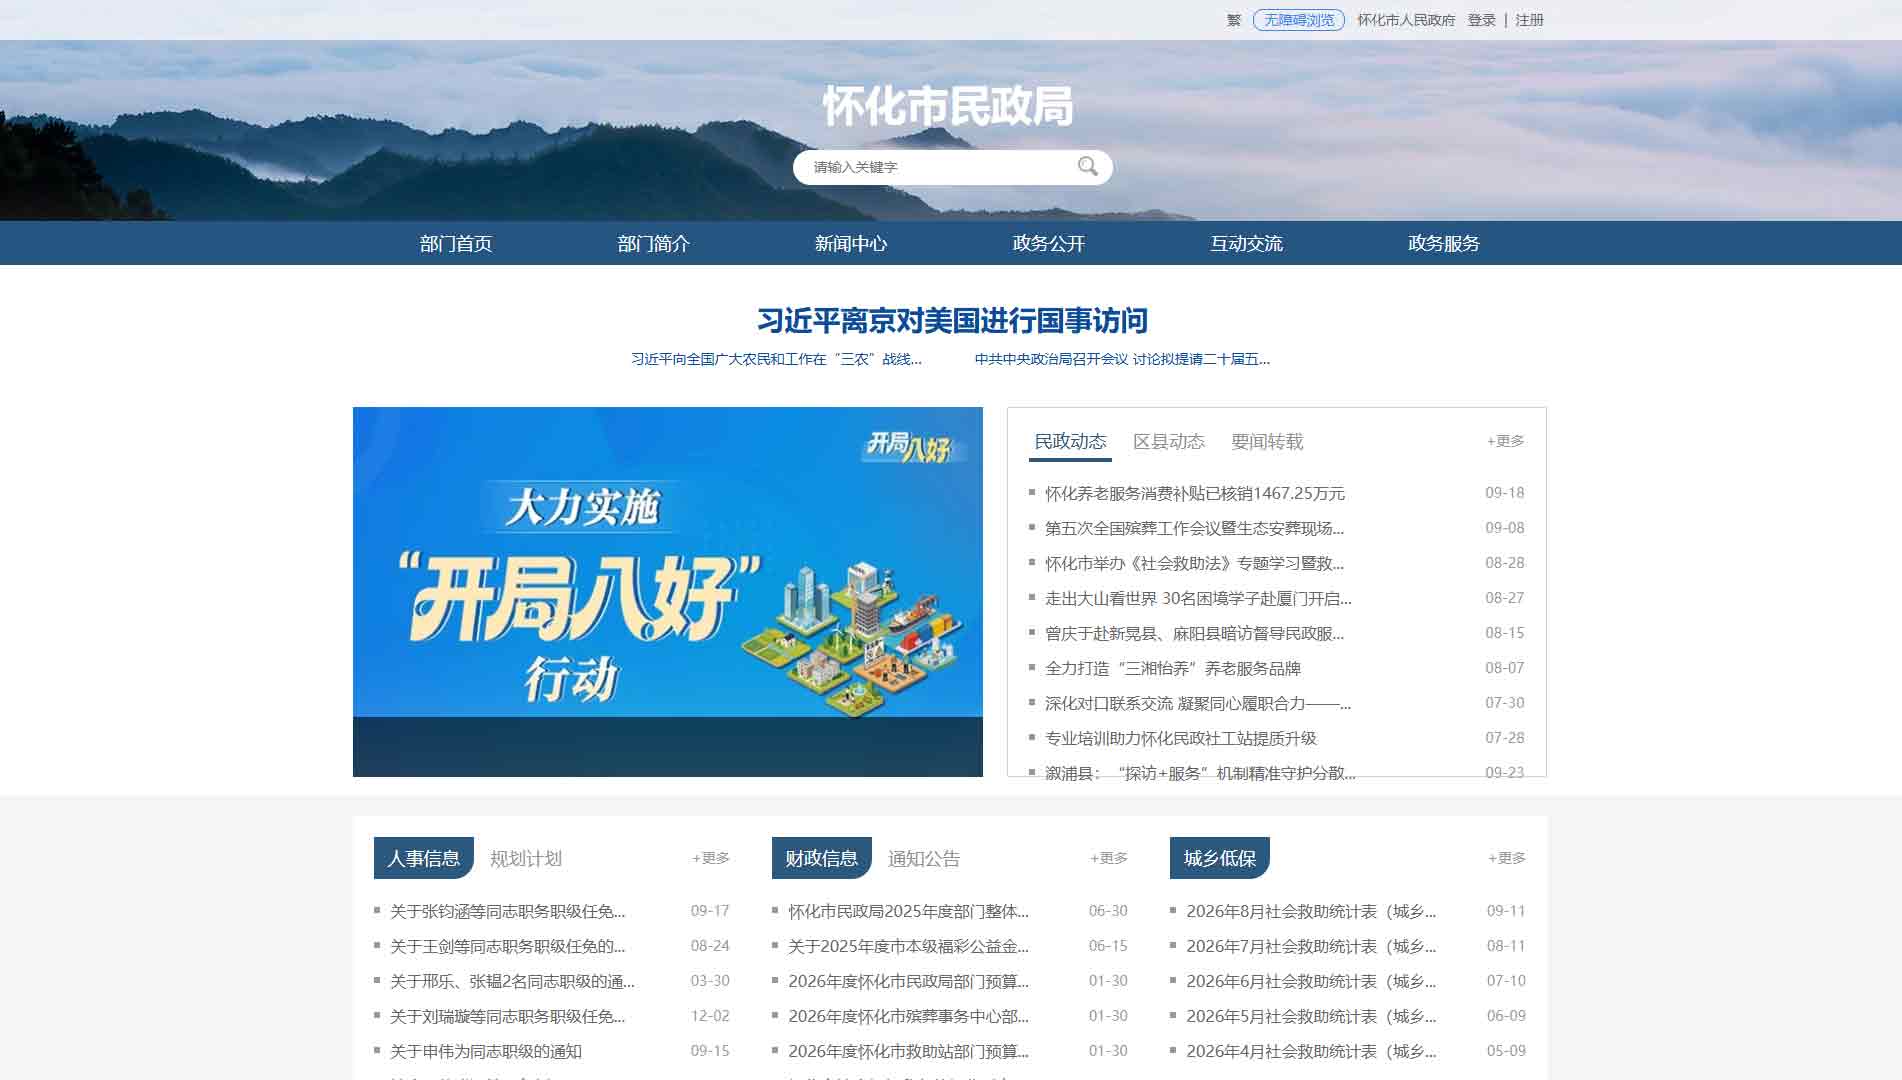Image resolution: width=1902 pixels, height=1080 pixels.
Task: Open 政务服务 navigation item
Action: click(x=1444, y=243)
